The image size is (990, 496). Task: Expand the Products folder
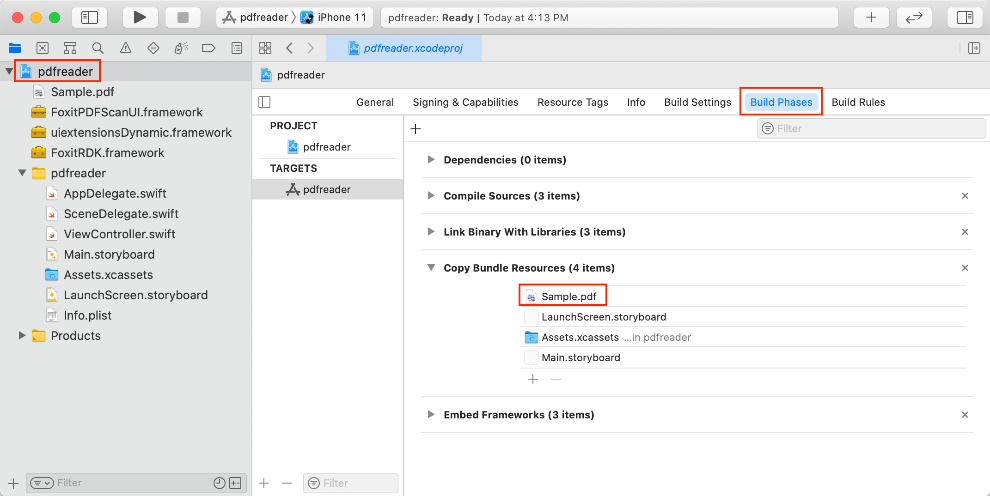[22, 336]
